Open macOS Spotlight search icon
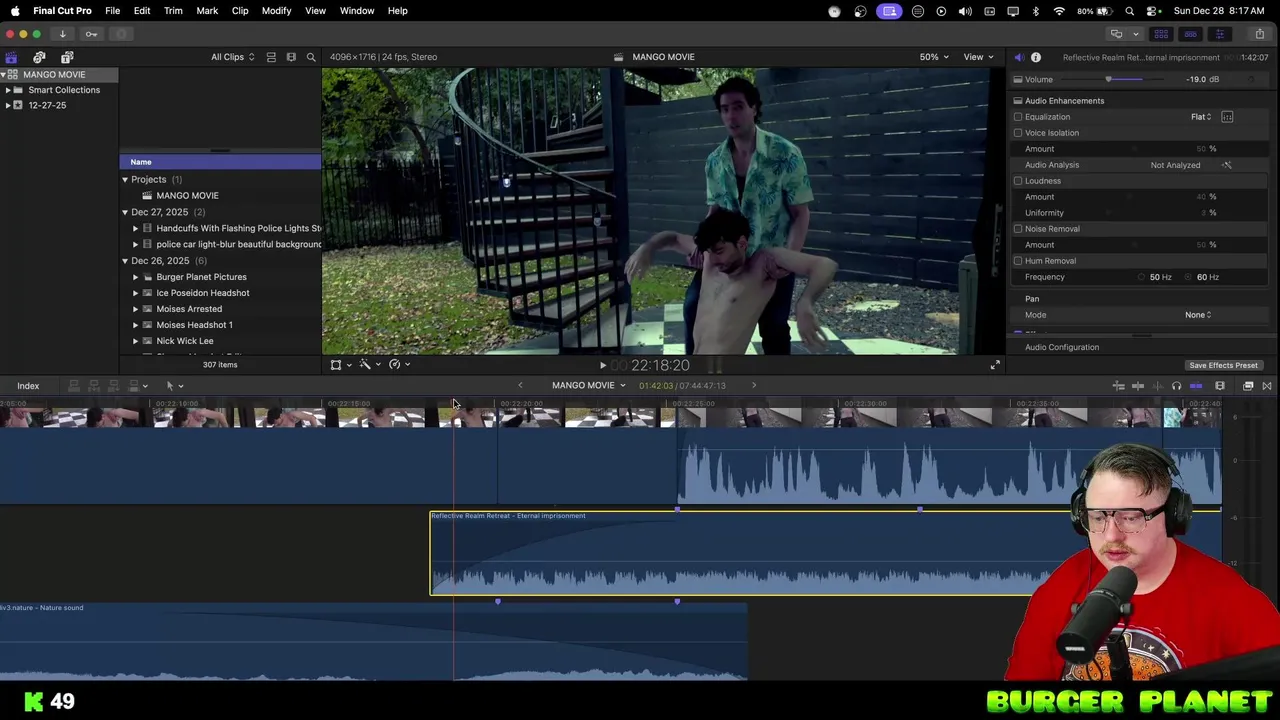This screenshot has height=720, width=1280. click(x=1129, y=11)
